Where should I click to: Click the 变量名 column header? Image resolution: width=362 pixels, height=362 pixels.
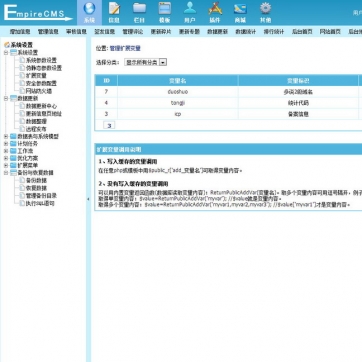coord(178,81)
